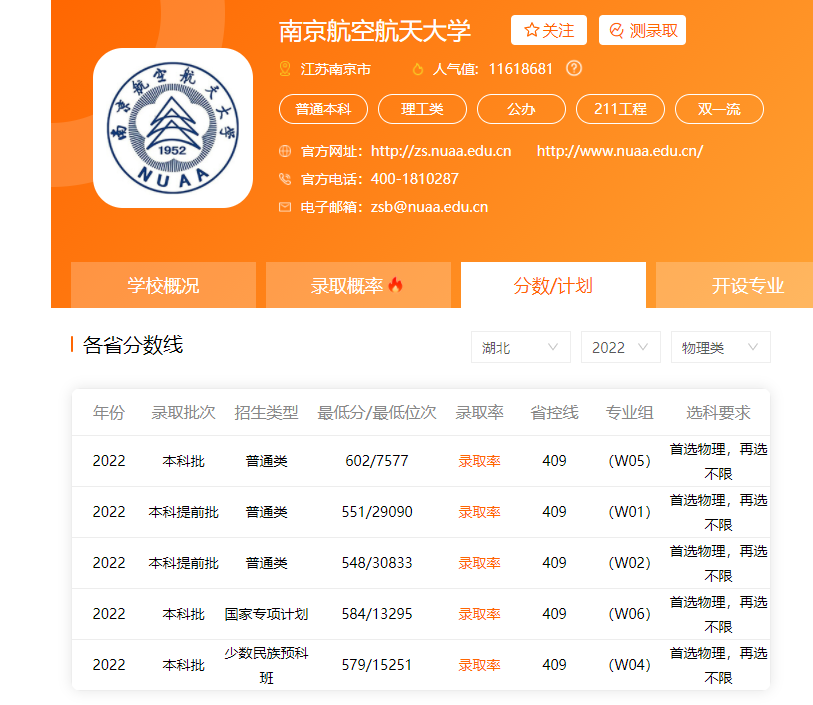Click the 专业组 column header
This screenshot has height=705, width=813.
tap(629, 413)
